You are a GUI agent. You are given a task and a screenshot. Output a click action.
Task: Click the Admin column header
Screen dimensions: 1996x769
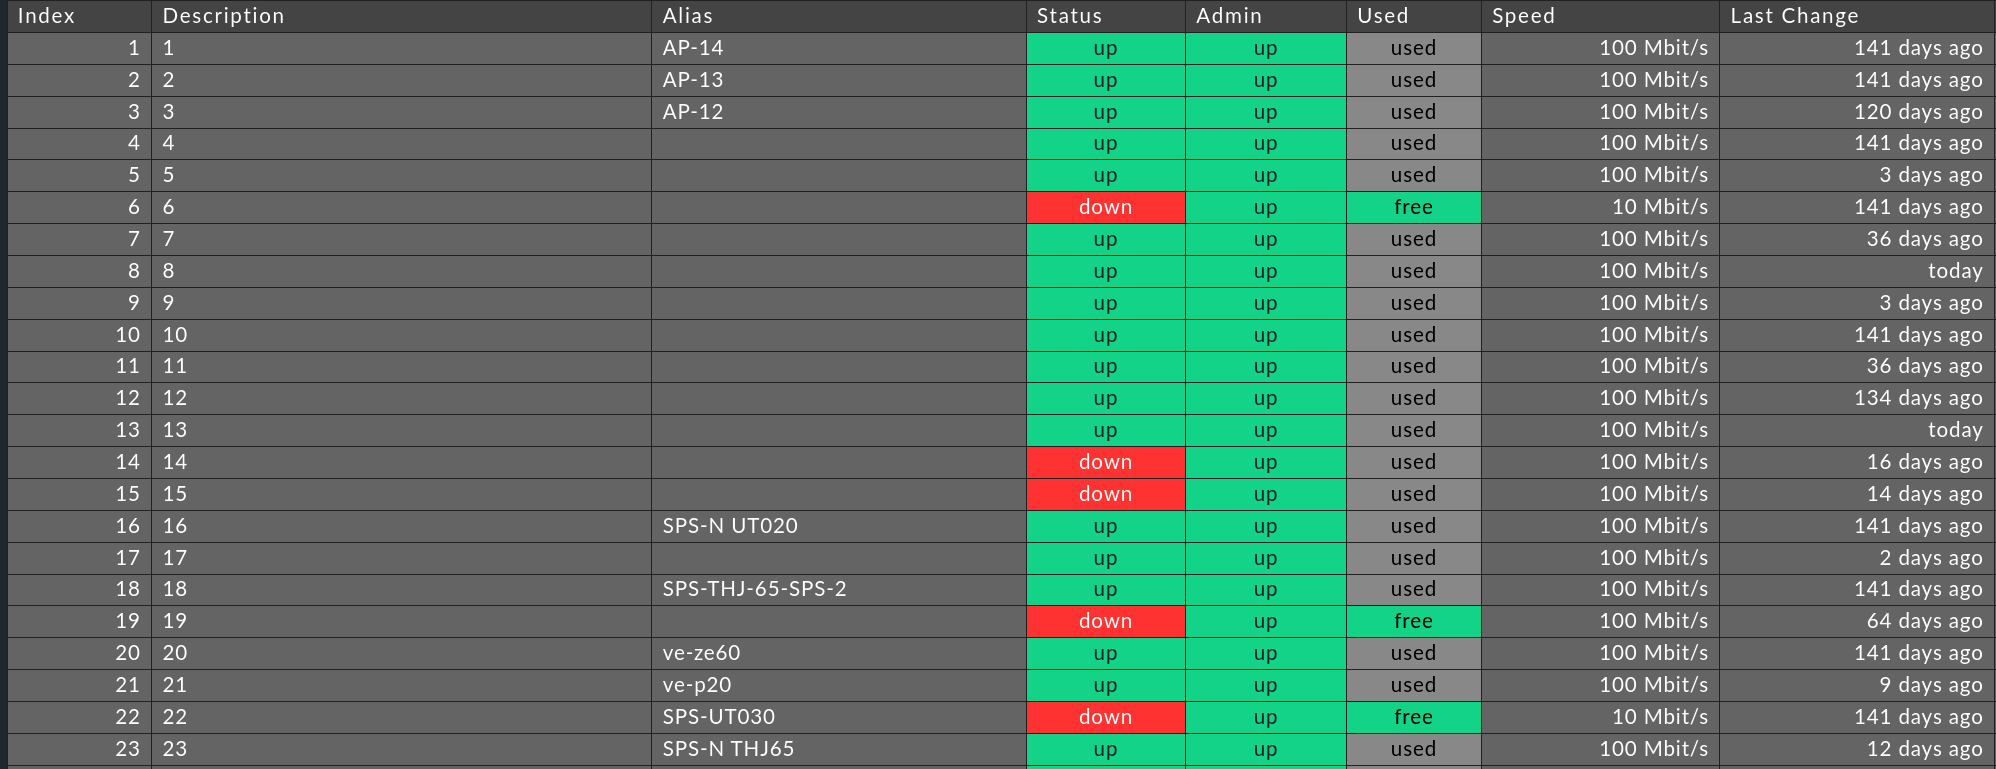[1229, 16]
